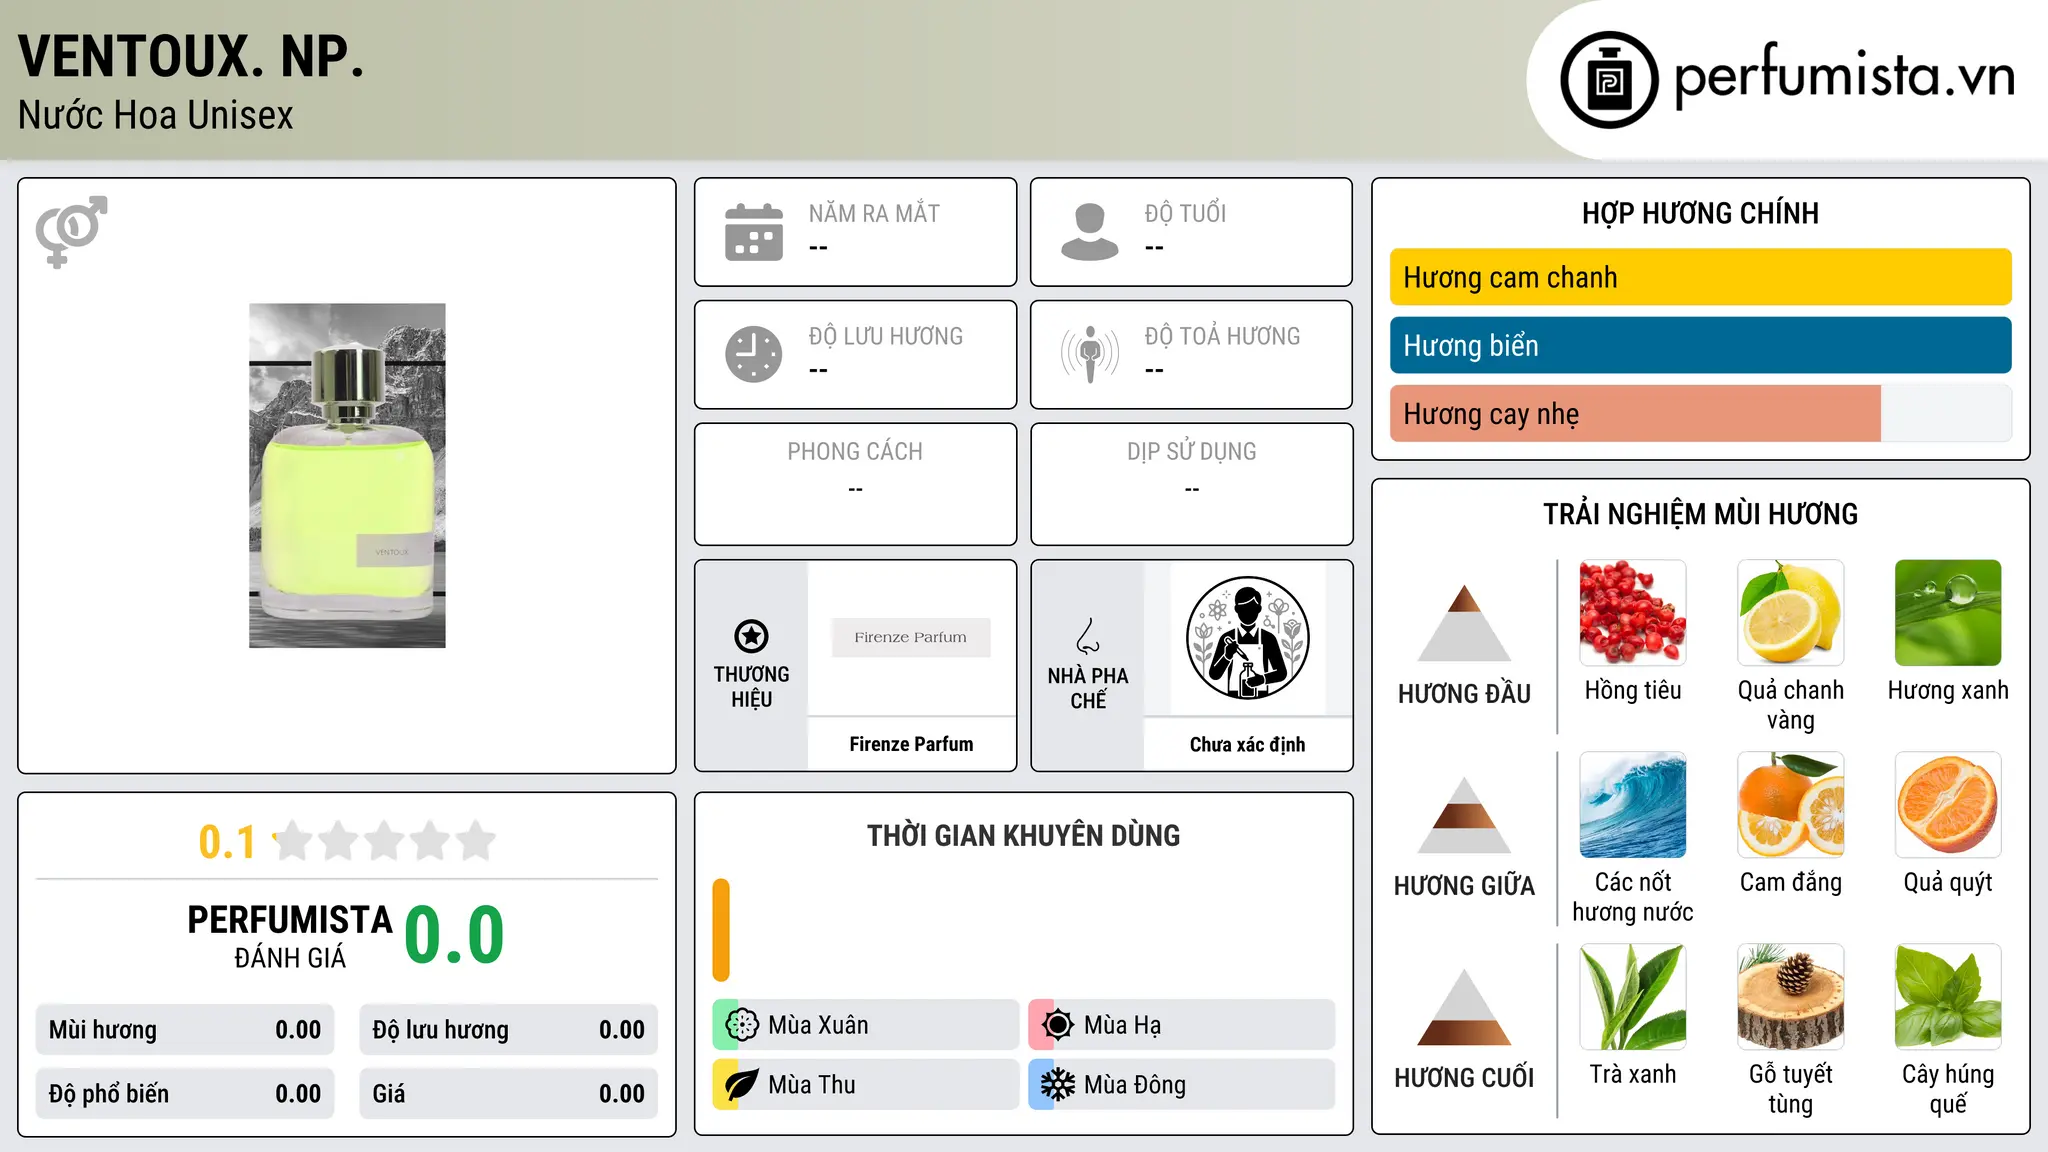The image size is (2048, 1152).
Task: Click the Hương đầu pyramid icon
Action: click(1464, 622)
